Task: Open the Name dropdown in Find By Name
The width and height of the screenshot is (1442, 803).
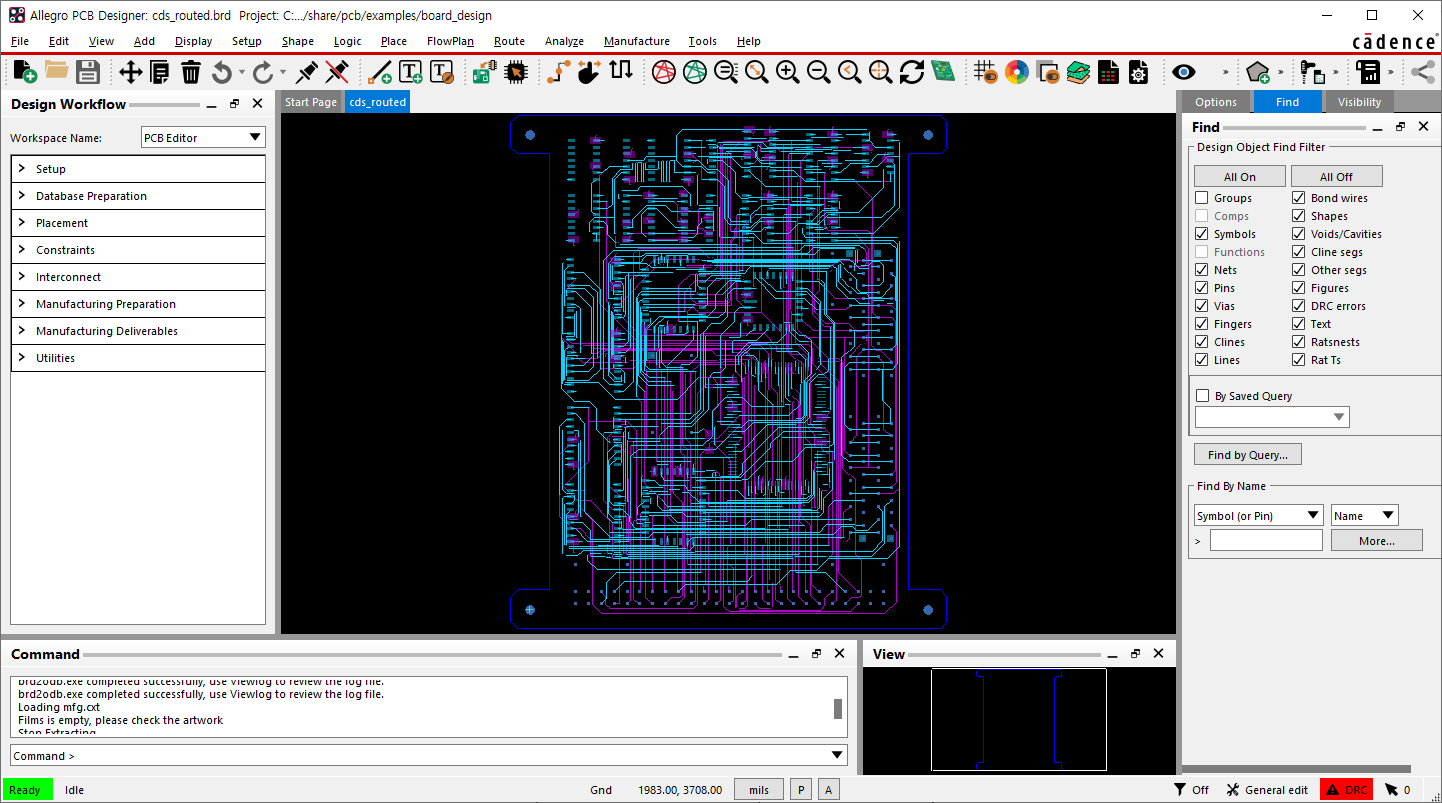Action: [x=1364, y=516]
